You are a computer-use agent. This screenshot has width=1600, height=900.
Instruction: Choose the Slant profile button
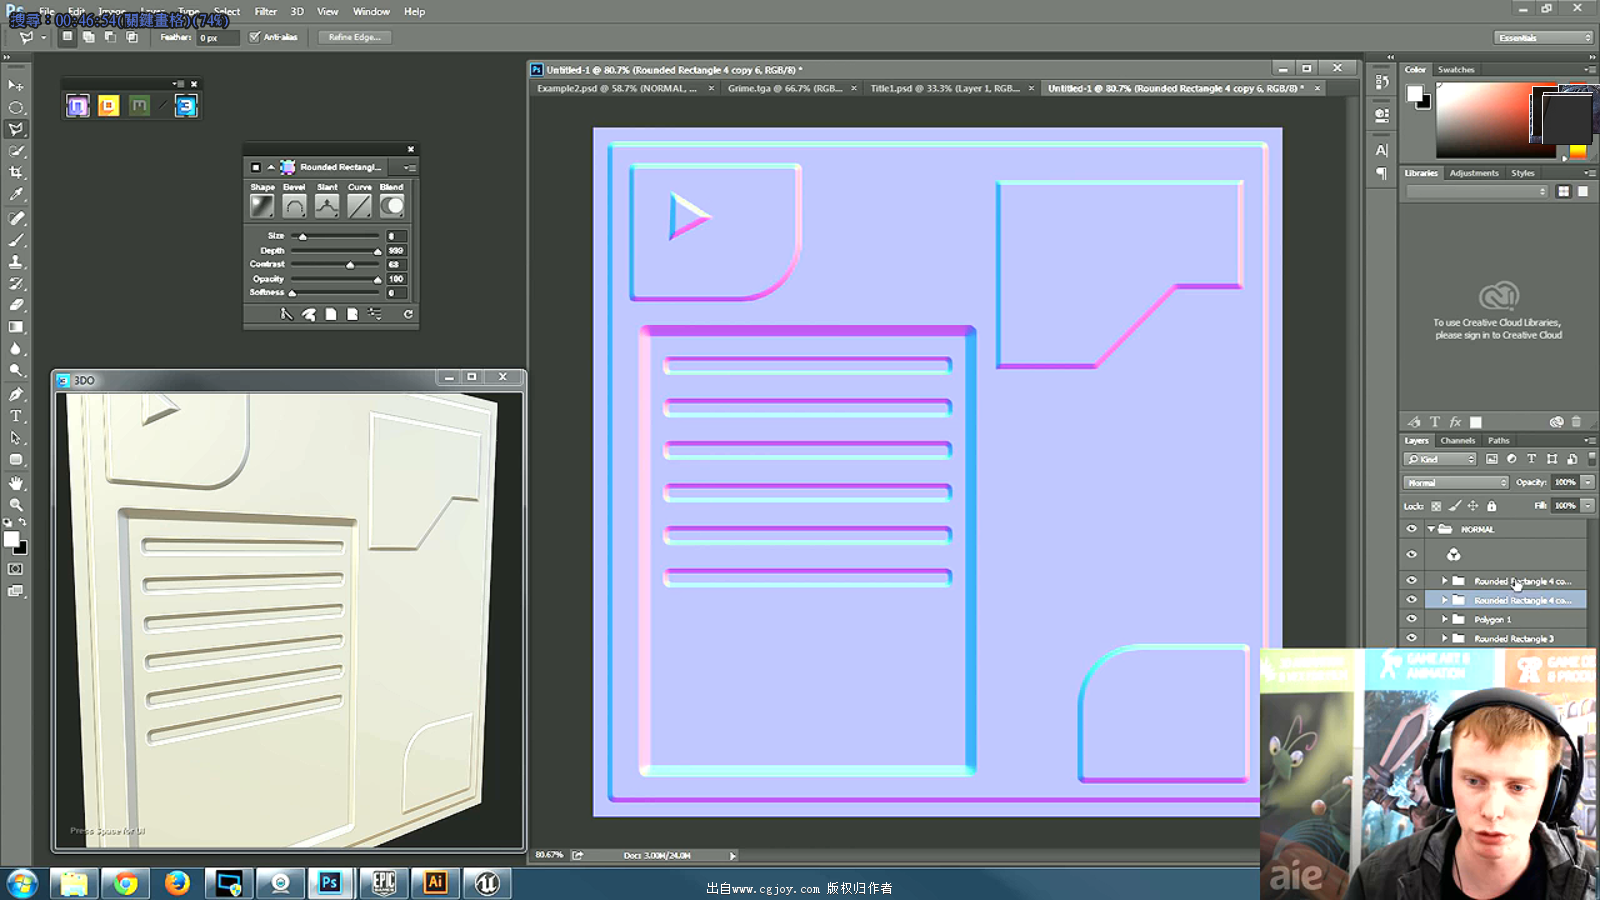click(327, 206)
